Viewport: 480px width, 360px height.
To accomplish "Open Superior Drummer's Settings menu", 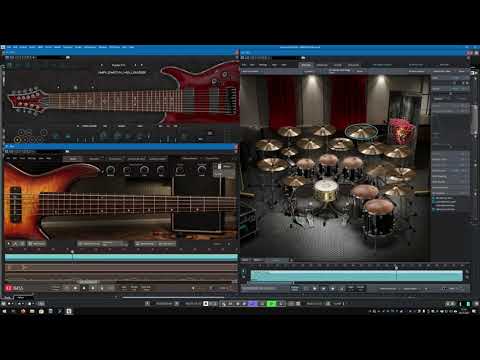I will tap(263, 65).
